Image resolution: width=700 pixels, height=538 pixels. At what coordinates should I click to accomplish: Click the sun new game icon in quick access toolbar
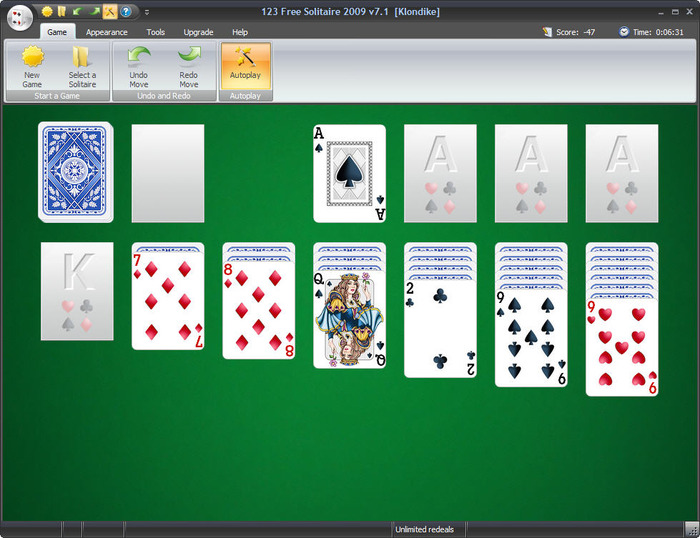coord(47,12)
